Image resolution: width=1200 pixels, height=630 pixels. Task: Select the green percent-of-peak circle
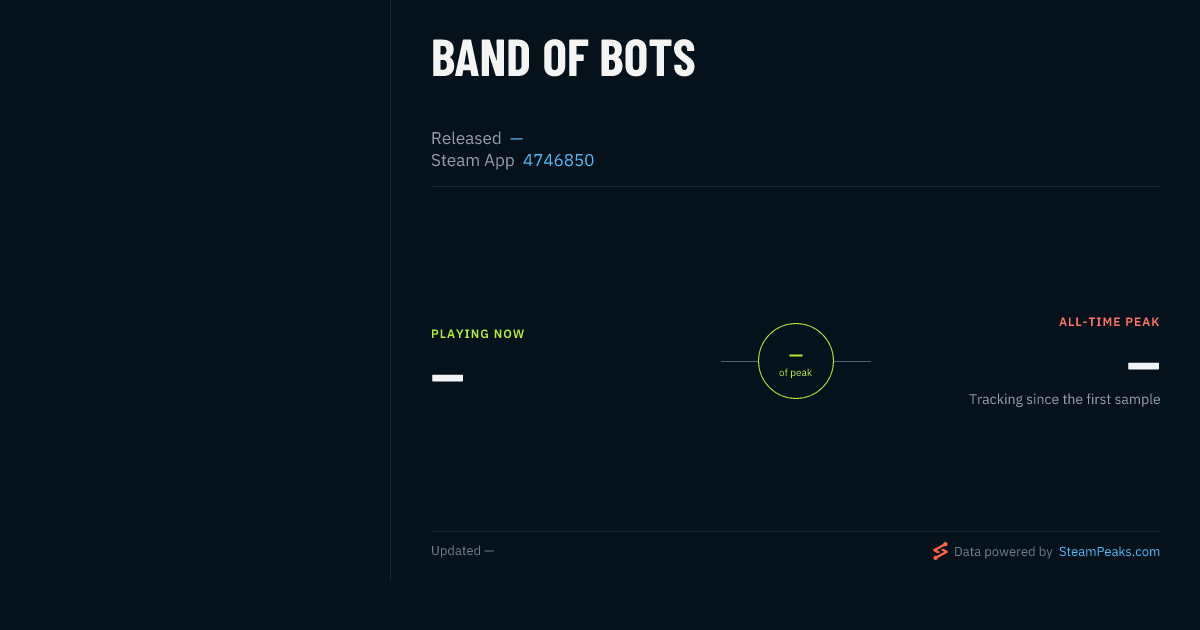point(796,361)
